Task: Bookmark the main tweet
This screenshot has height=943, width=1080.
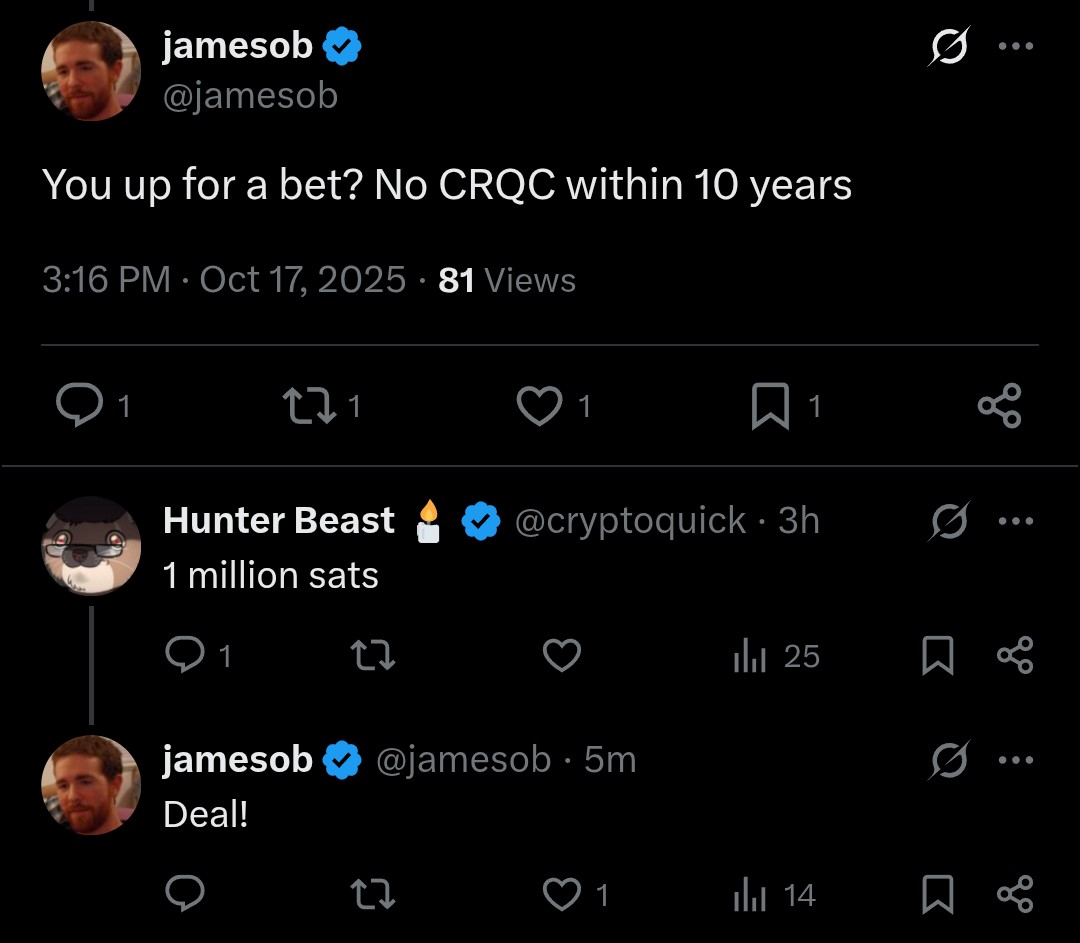Action: click(769, 405)
